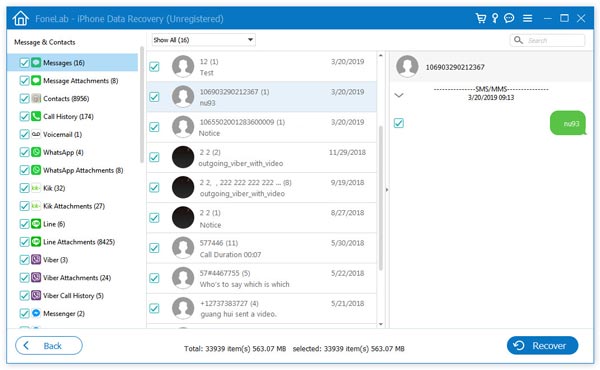
Task: Click the Viber Call History icon
Action: pyautogui.click(x=36, y=295)
